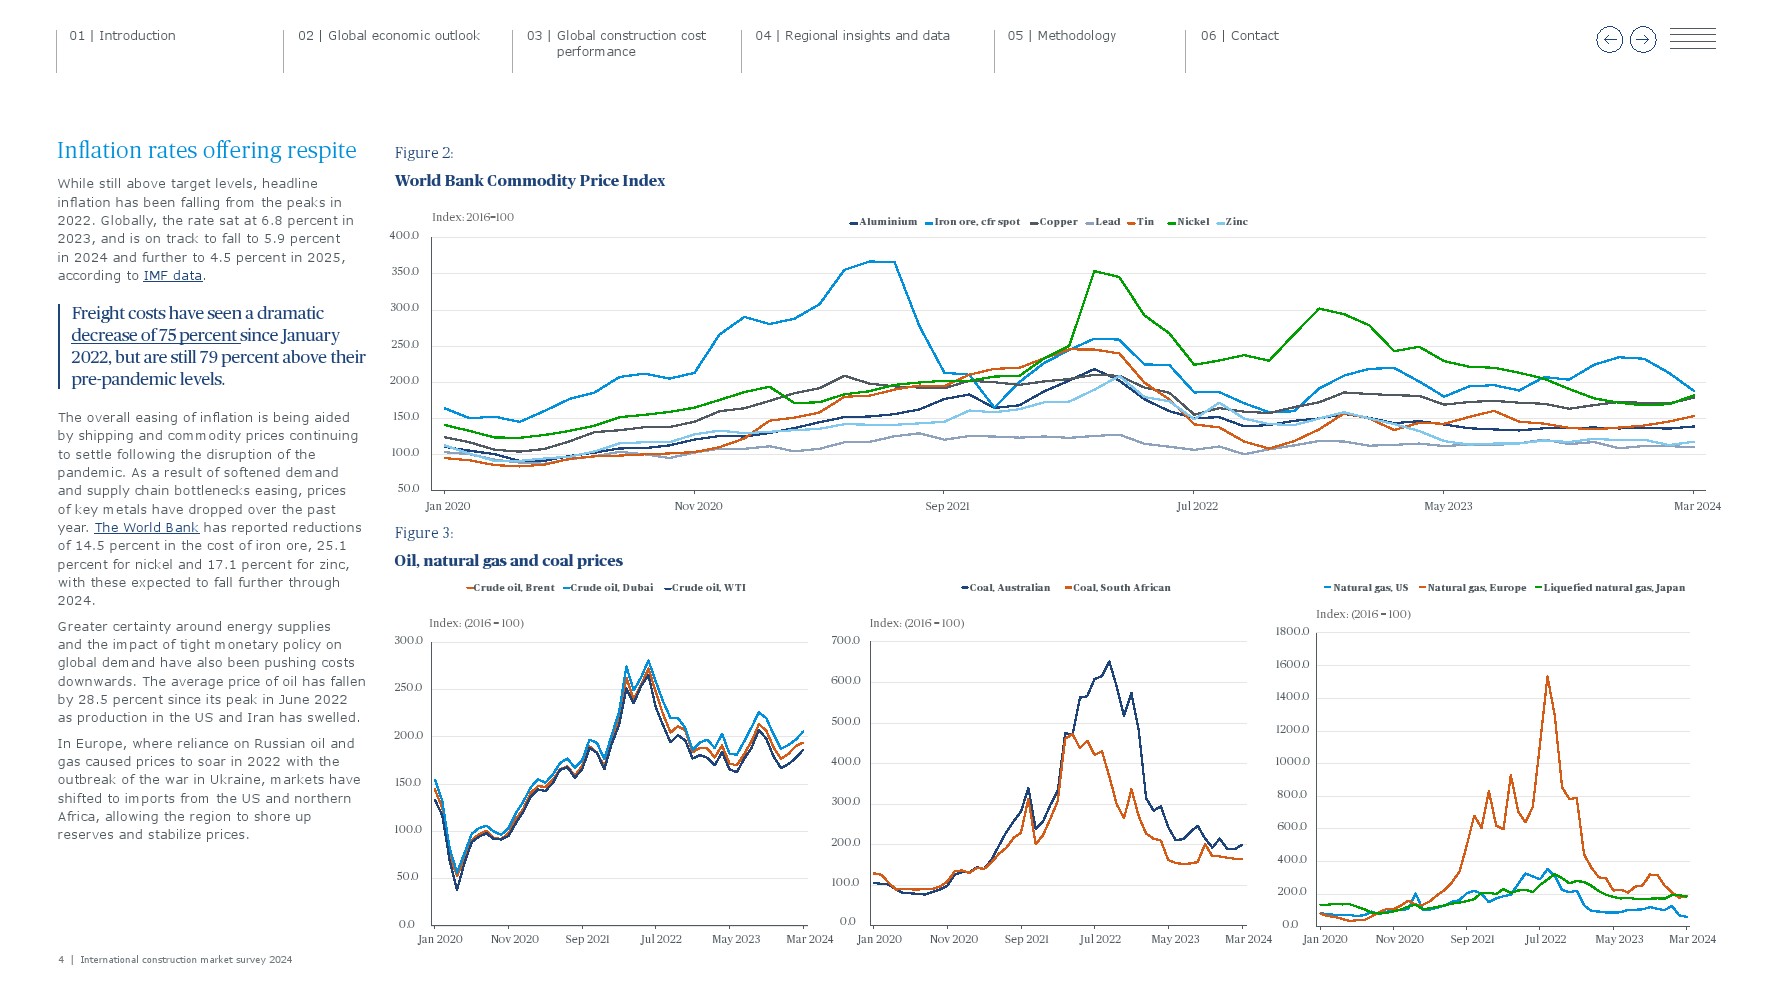Viewport: 1773px width, 992px height.
Task: Click Iron ore, cfr spot legend entry
Action: point(976,222)
